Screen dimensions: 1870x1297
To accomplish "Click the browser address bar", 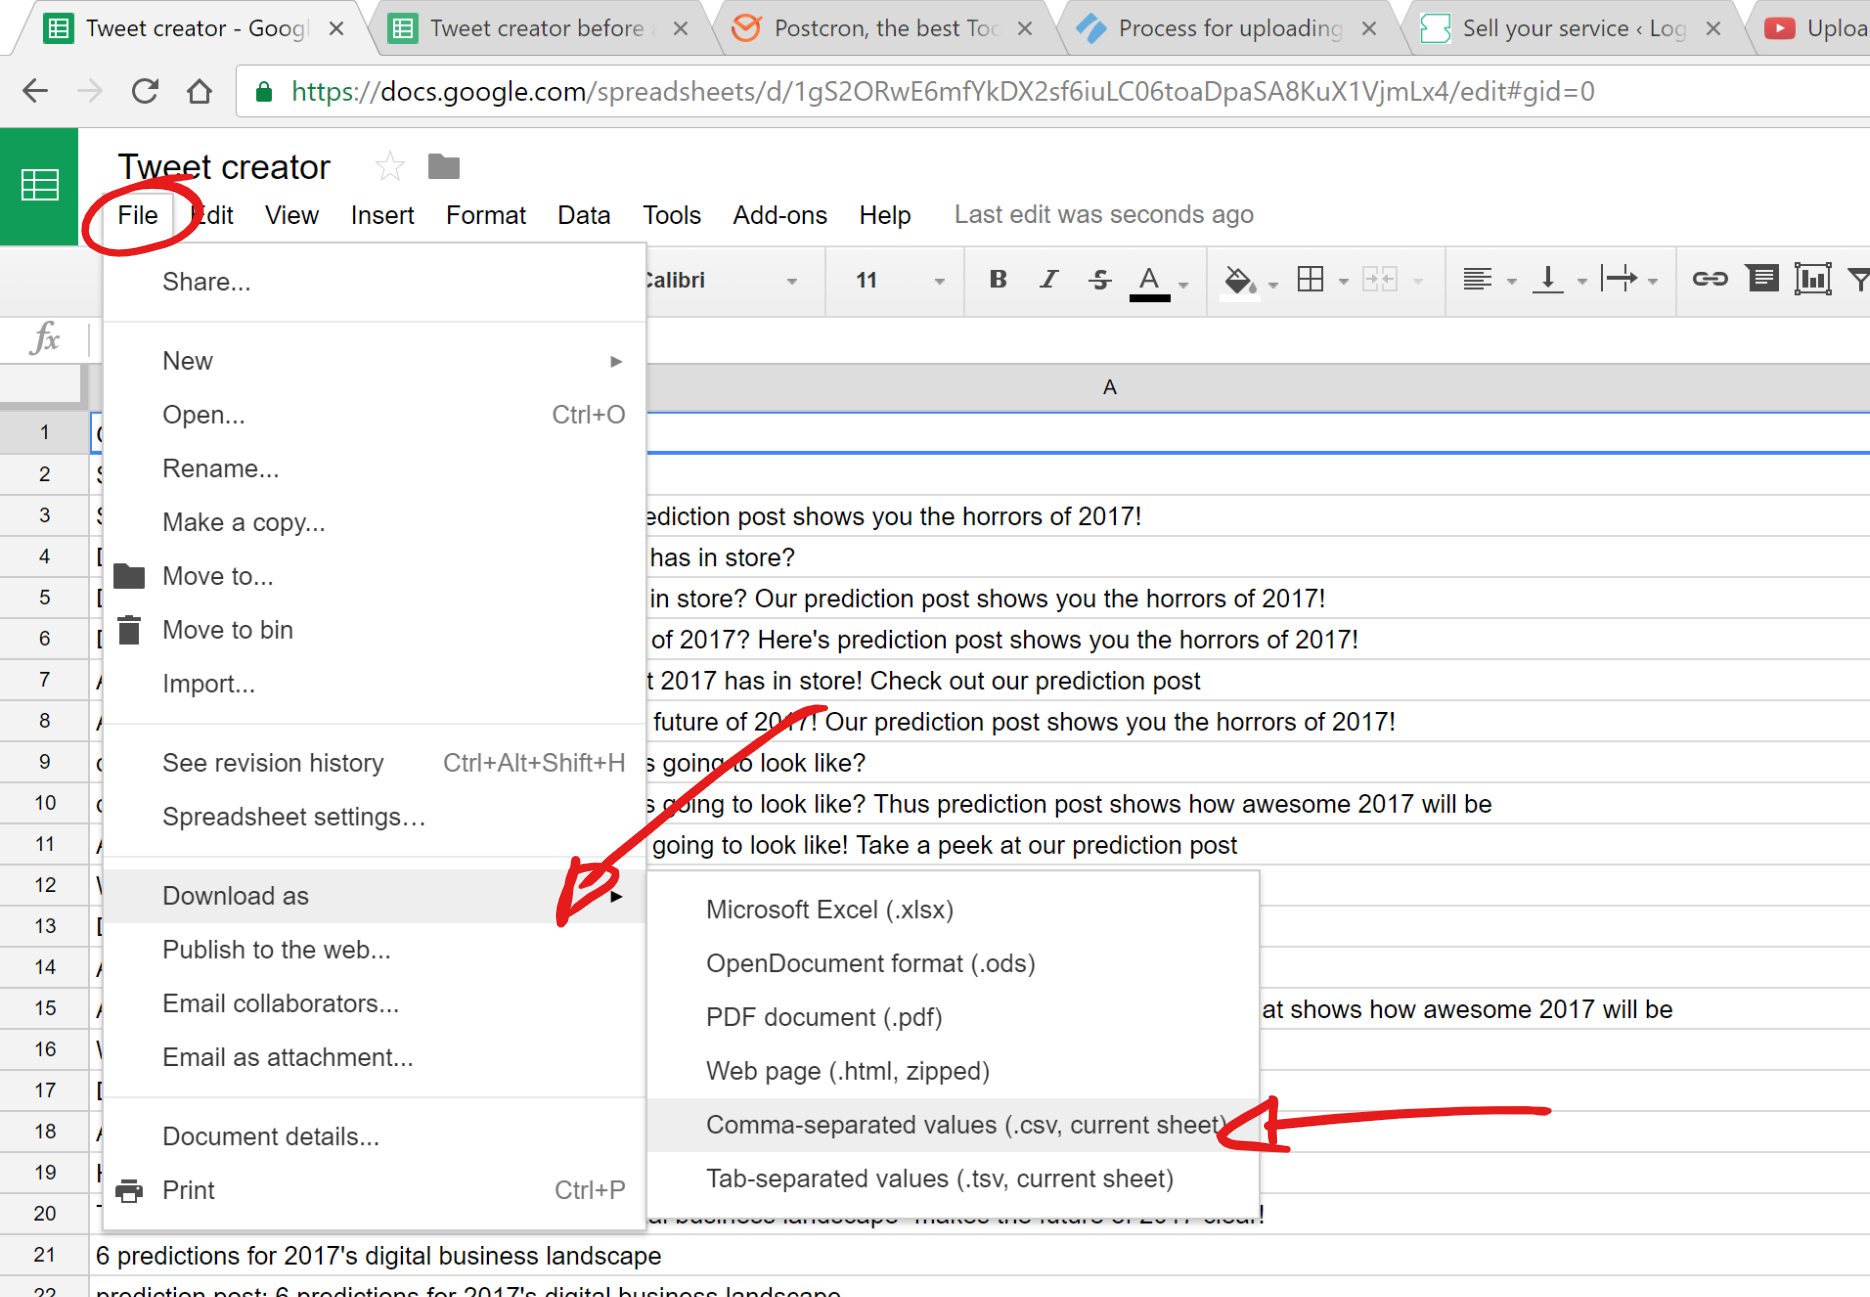I will [1050, 92].
